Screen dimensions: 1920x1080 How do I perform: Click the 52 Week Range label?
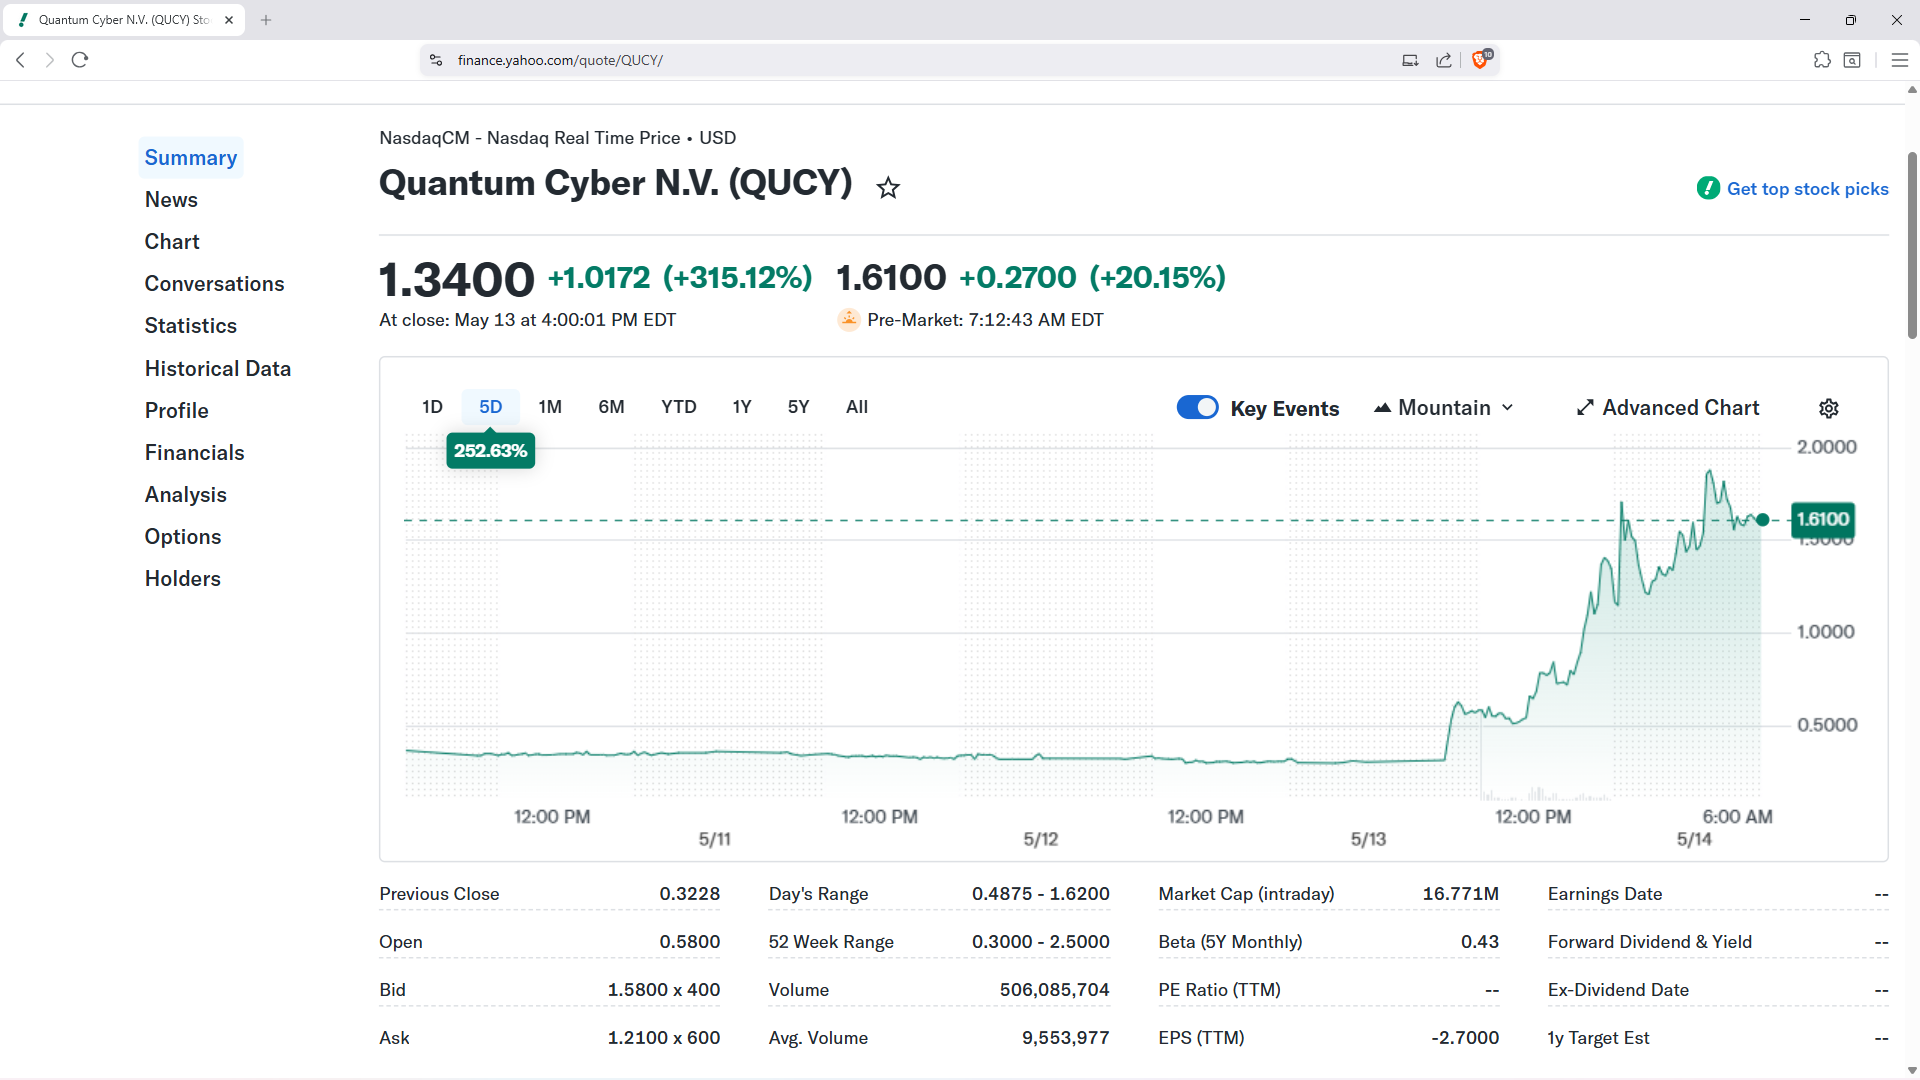tap(831, 942)
